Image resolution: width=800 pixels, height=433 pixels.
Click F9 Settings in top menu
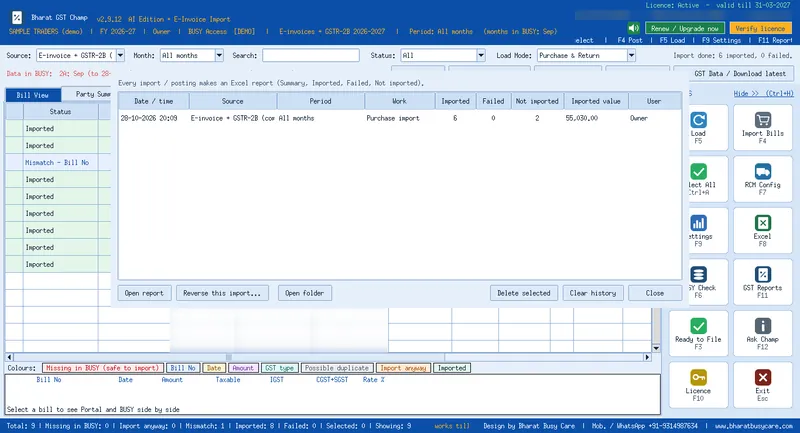coord(721,40)
